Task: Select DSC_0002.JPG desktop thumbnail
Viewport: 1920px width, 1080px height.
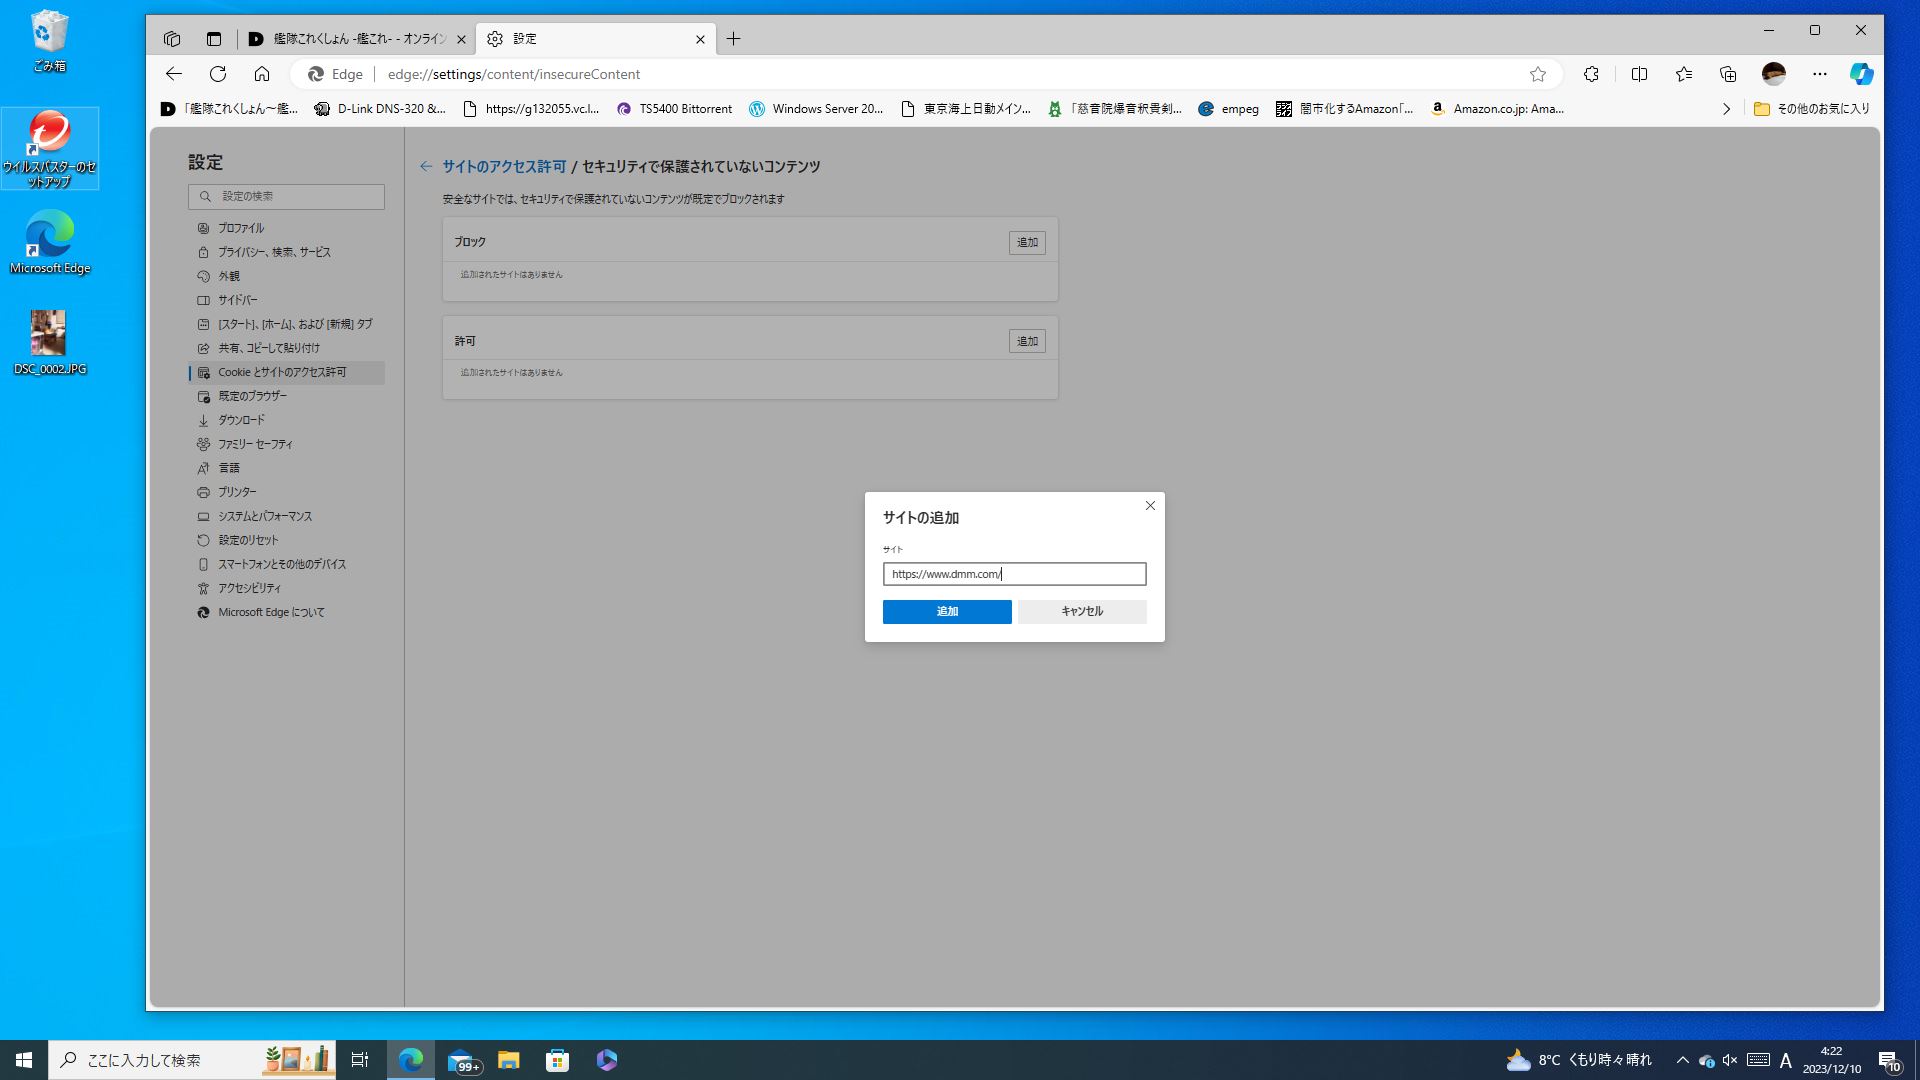Action: click(x=49, y=342)
